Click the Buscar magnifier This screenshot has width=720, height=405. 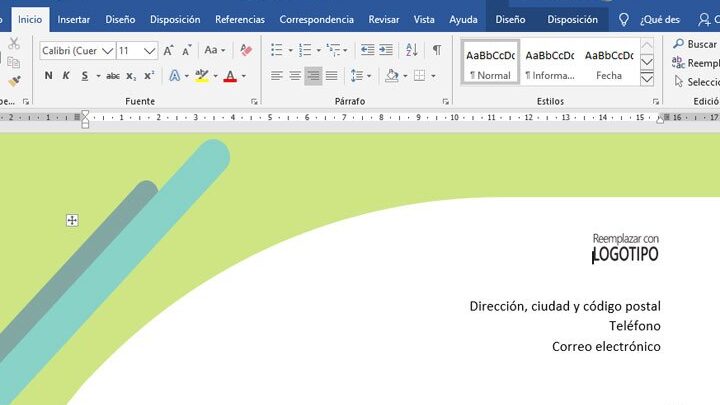[x=678, y=44]
